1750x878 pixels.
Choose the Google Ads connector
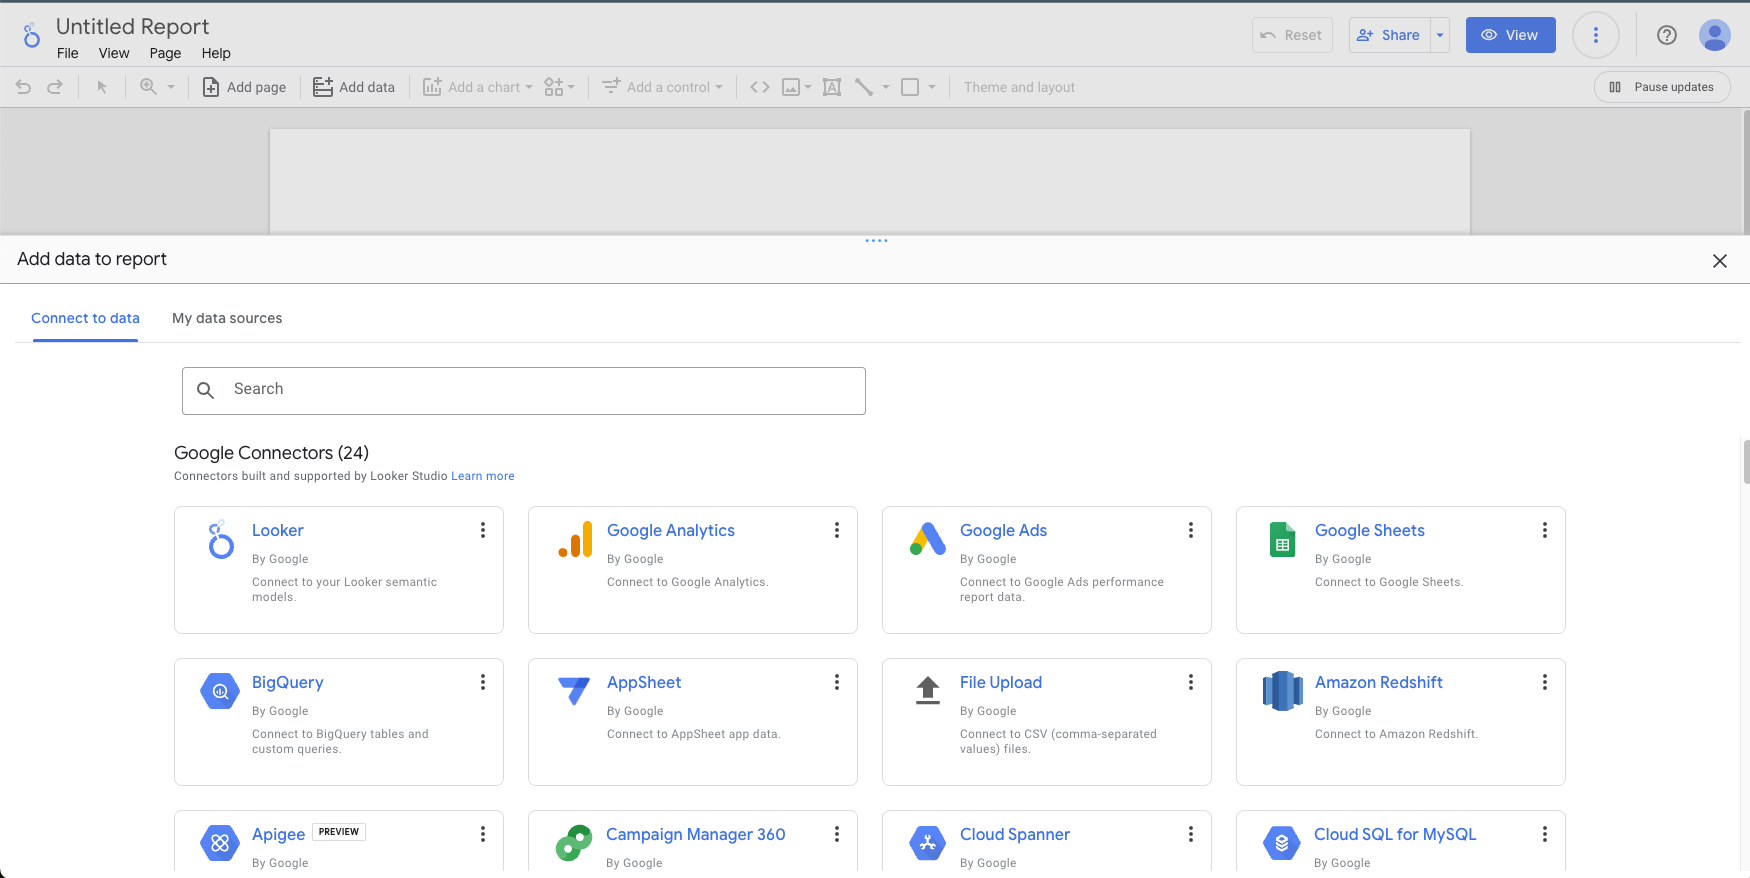pyautogui.click(x=1047, y=570)
